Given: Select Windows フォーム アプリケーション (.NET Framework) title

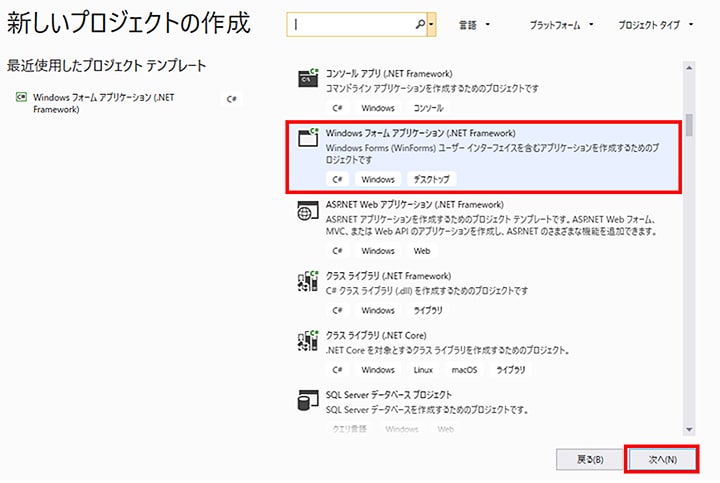Looking at the screenshot, I should coord(421,133).
